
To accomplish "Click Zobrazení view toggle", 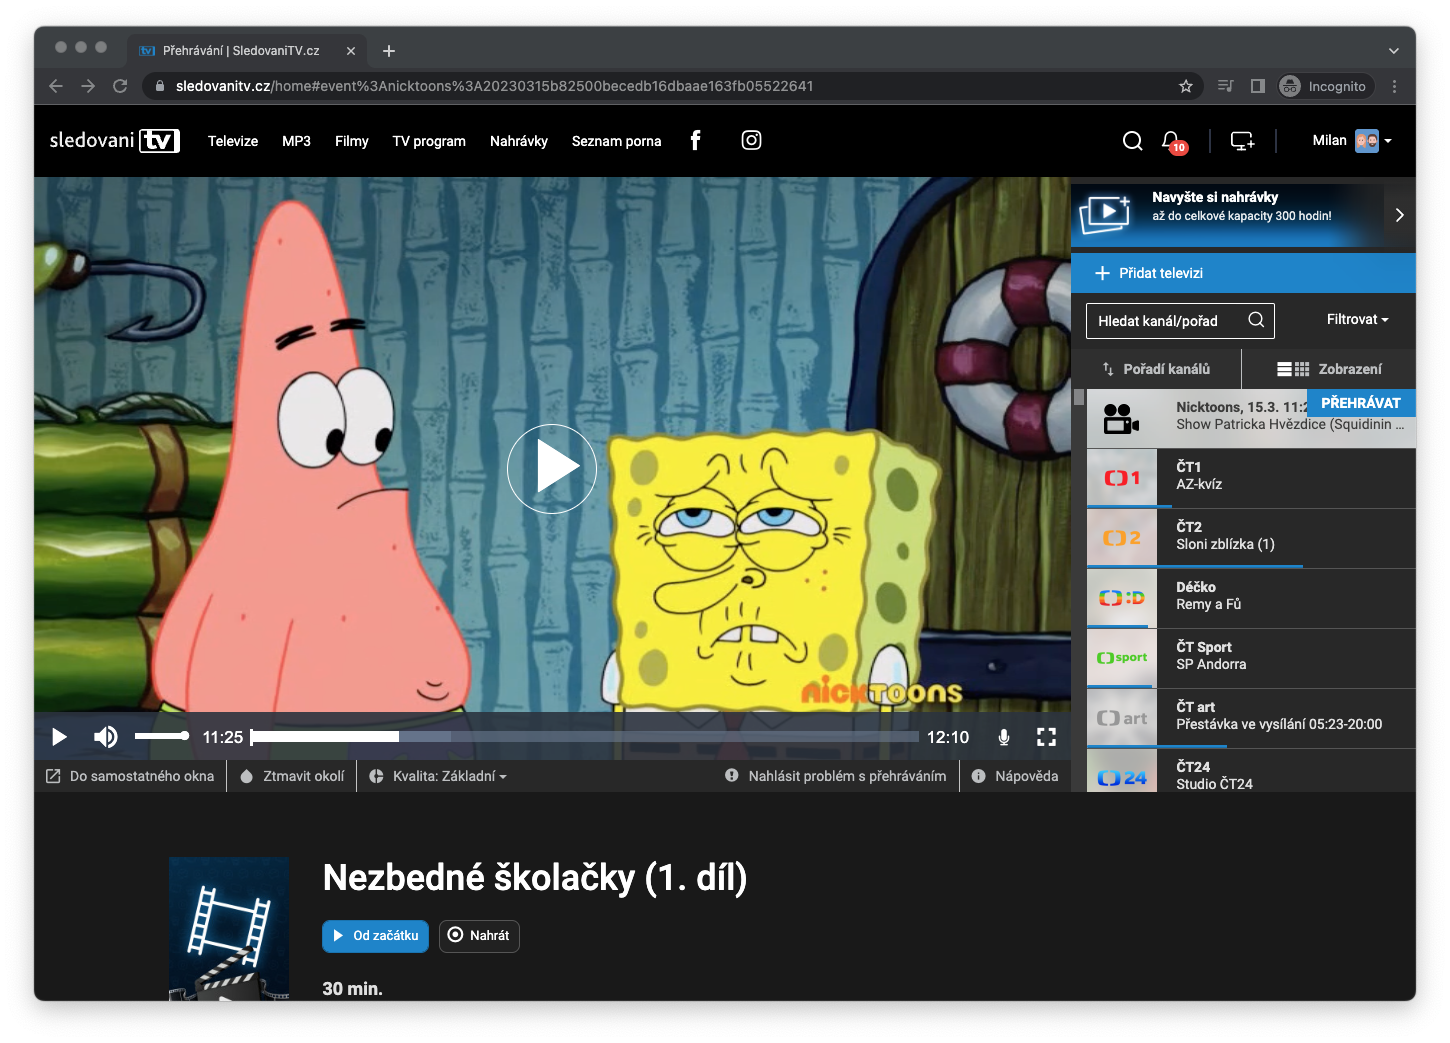I will (1329, 369).
